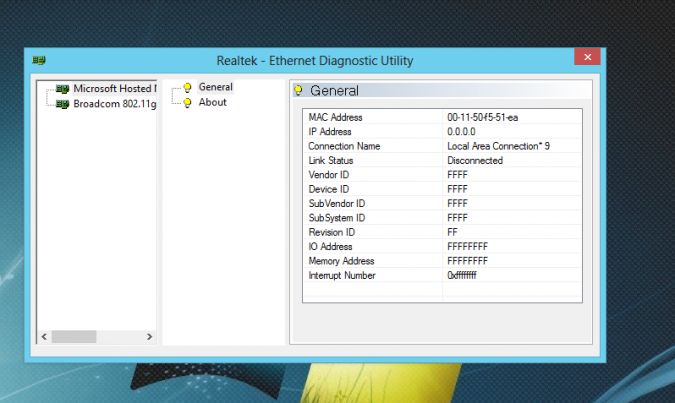Click the 'Disconnected' status value
Image resolution: width=675 pixels, height=403 pixels.
[x=475, y=161]
